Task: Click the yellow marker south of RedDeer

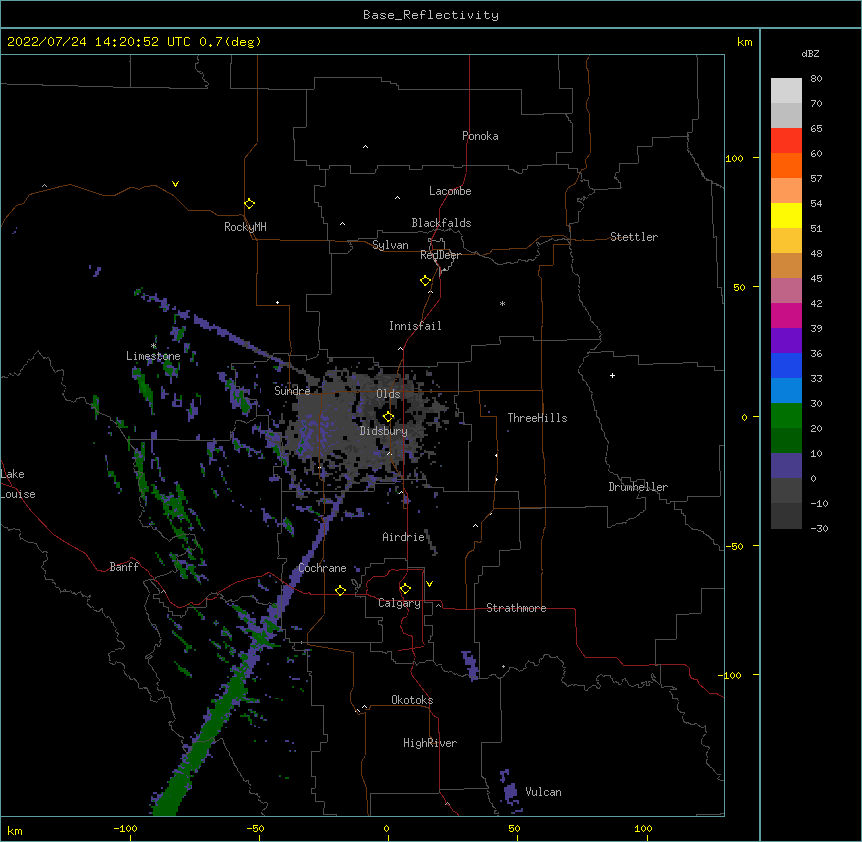Action: point(425,280)
